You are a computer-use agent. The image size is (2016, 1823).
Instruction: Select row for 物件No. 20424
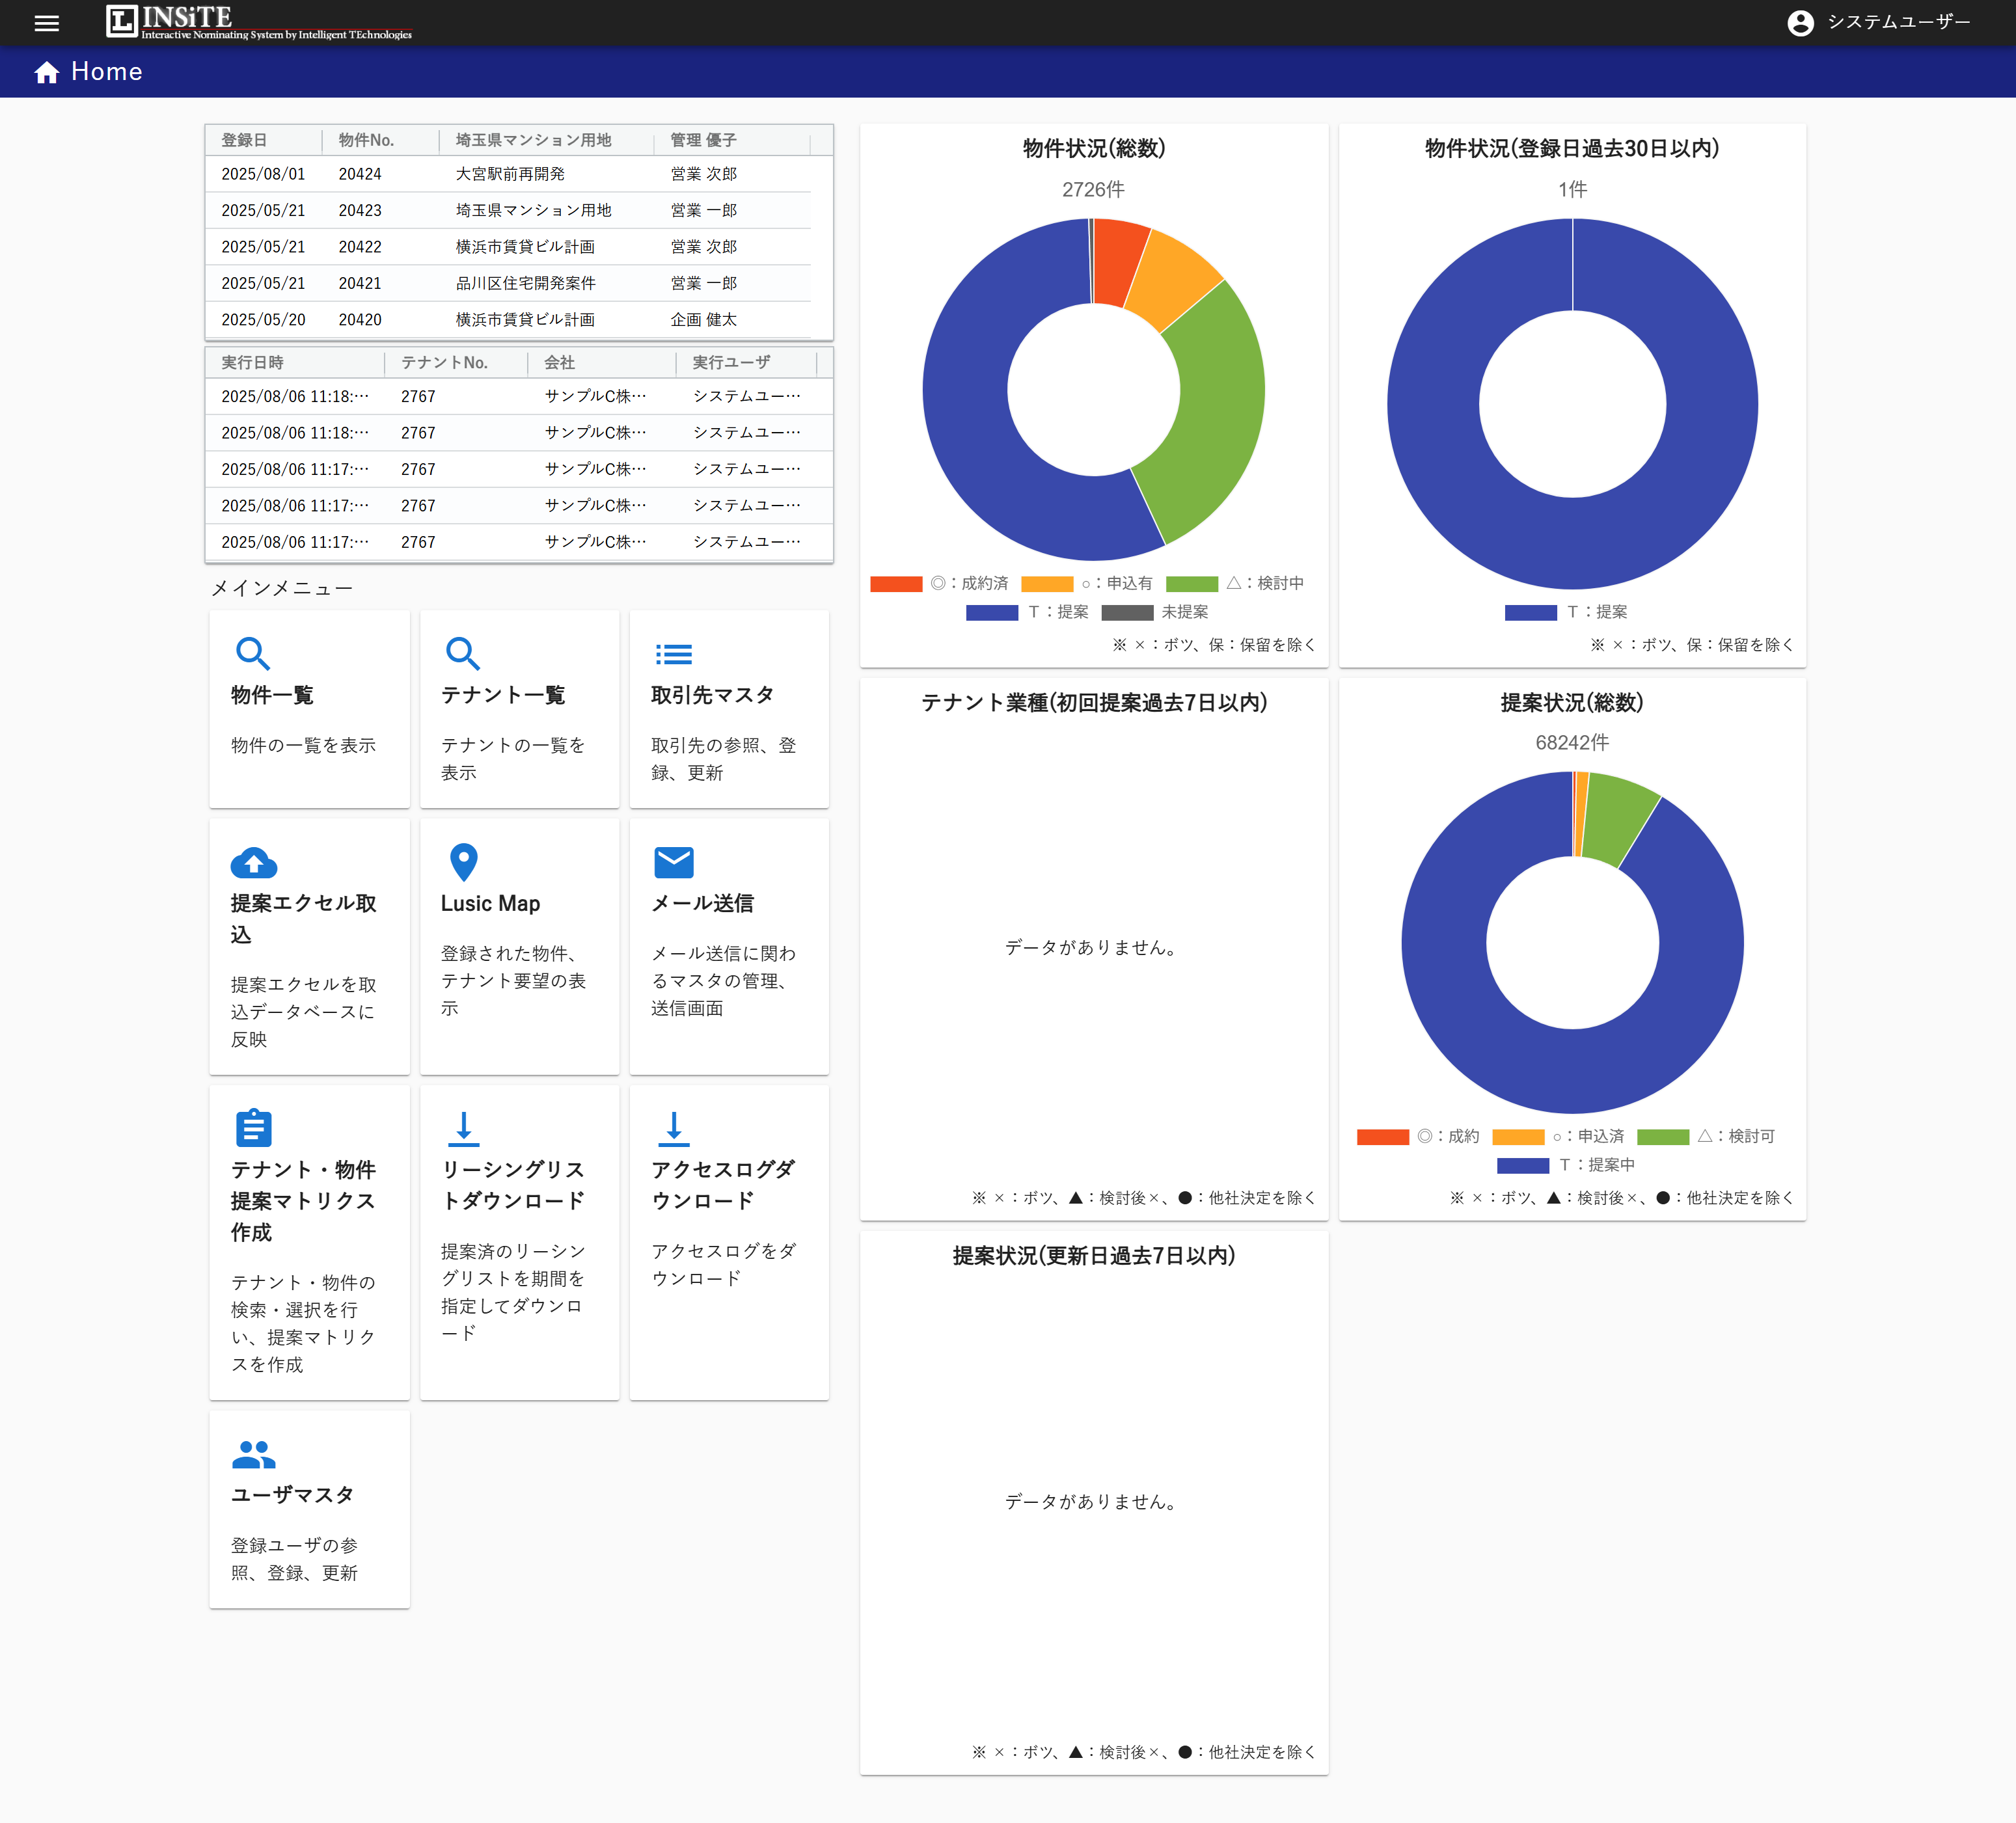click(x=360, y=174)
